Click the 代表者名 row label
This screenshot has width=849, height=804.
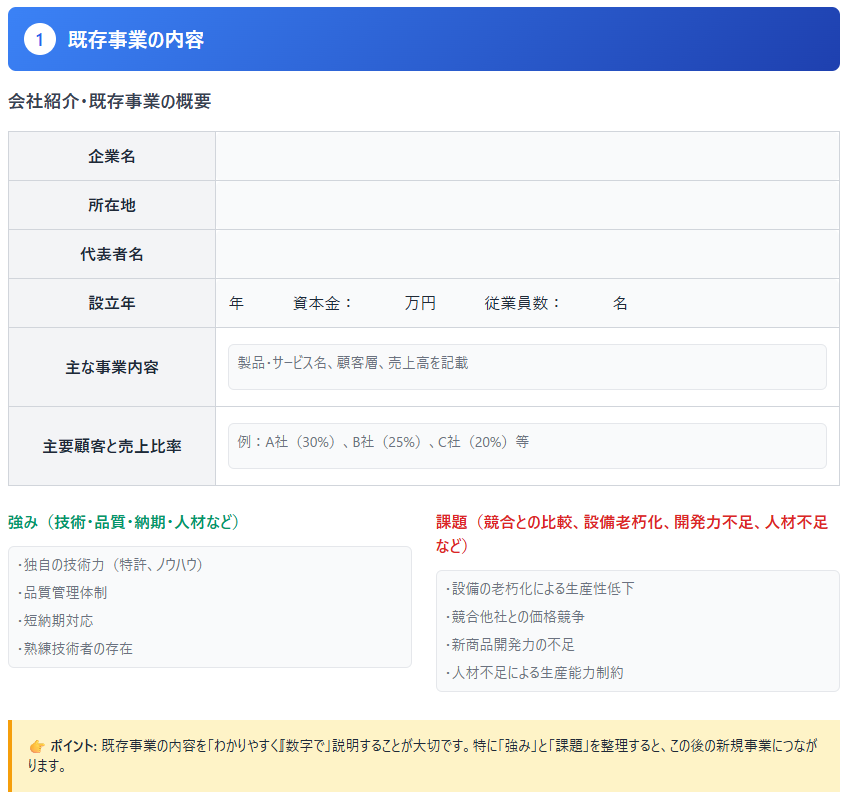coord(112,254)
